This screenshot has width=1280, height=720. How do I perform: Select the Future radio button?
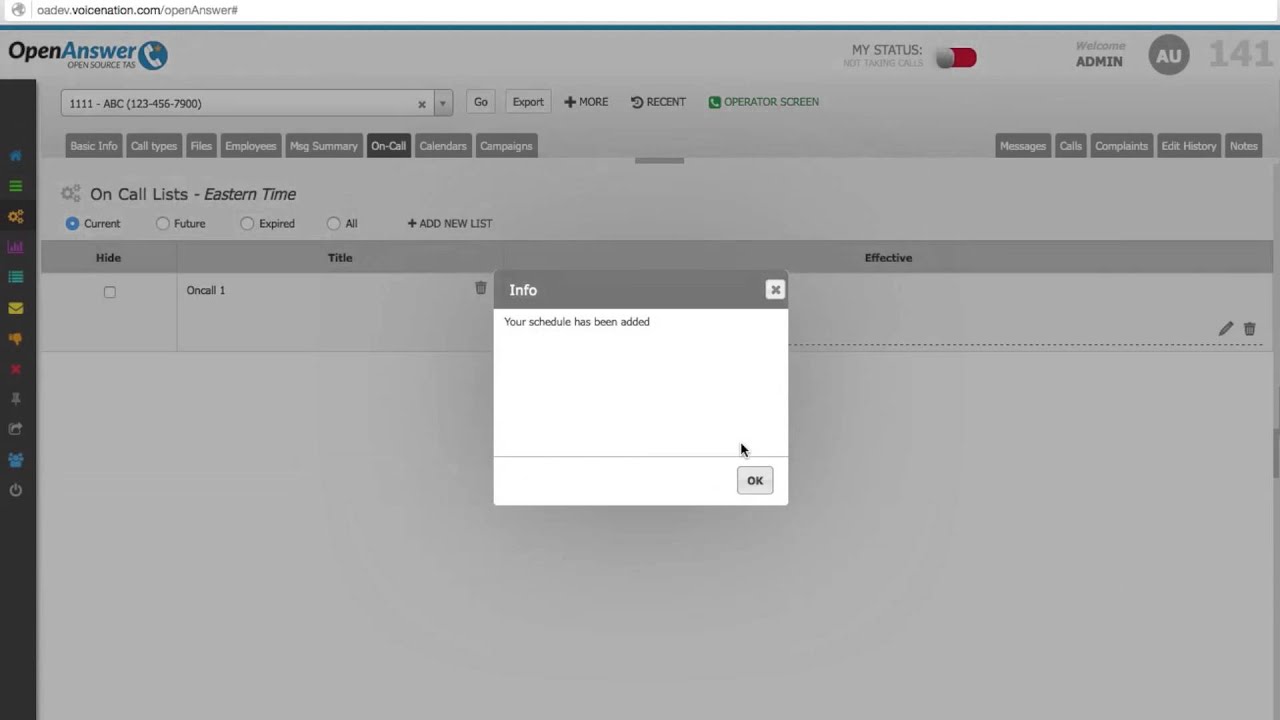[162, 224]
